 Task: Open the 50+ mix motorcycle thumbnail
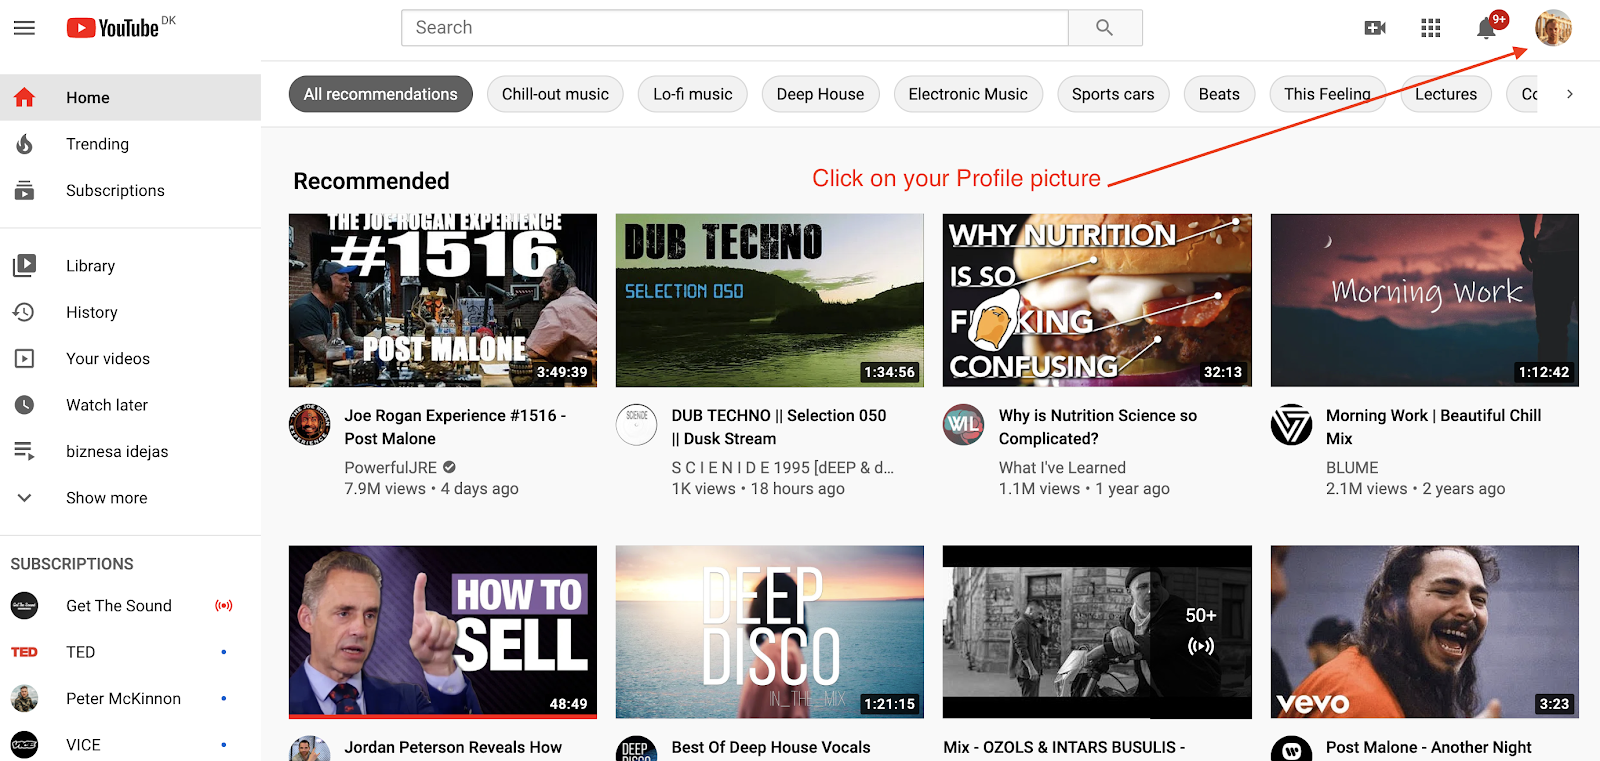[x=1097, y=632]
